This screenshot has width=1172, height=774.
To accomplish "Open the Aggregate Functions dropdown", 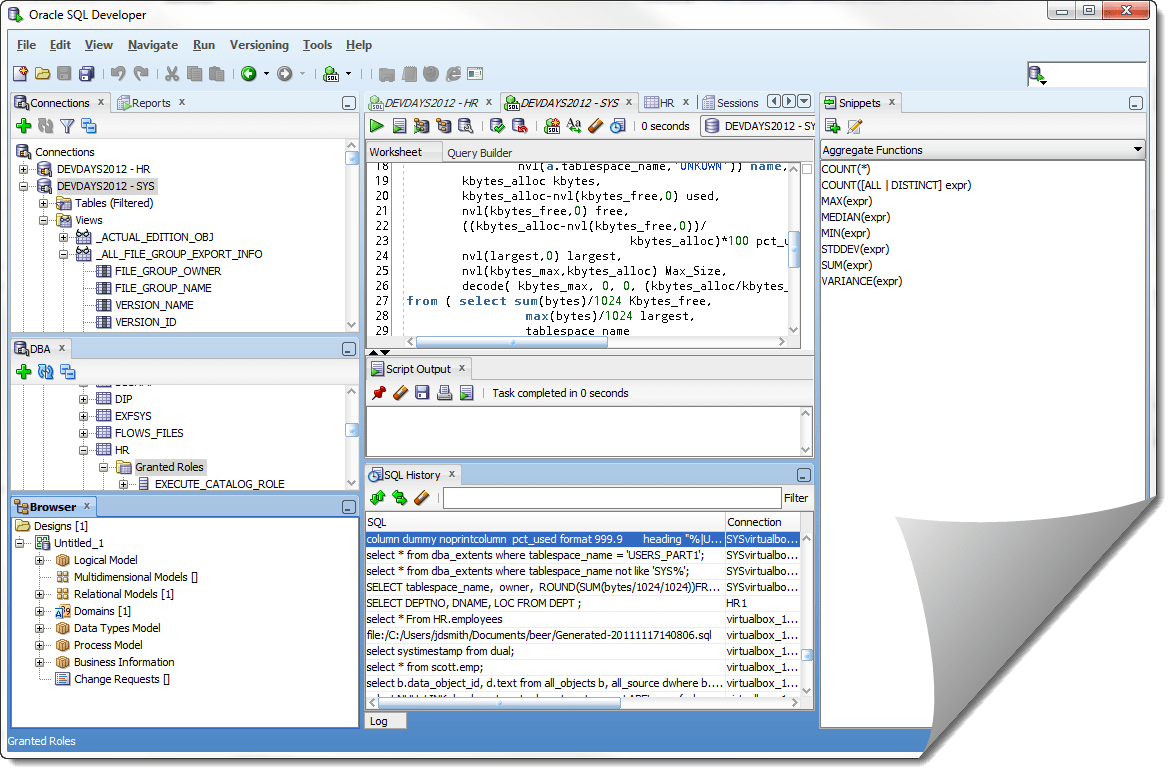I will point(1138,149).
